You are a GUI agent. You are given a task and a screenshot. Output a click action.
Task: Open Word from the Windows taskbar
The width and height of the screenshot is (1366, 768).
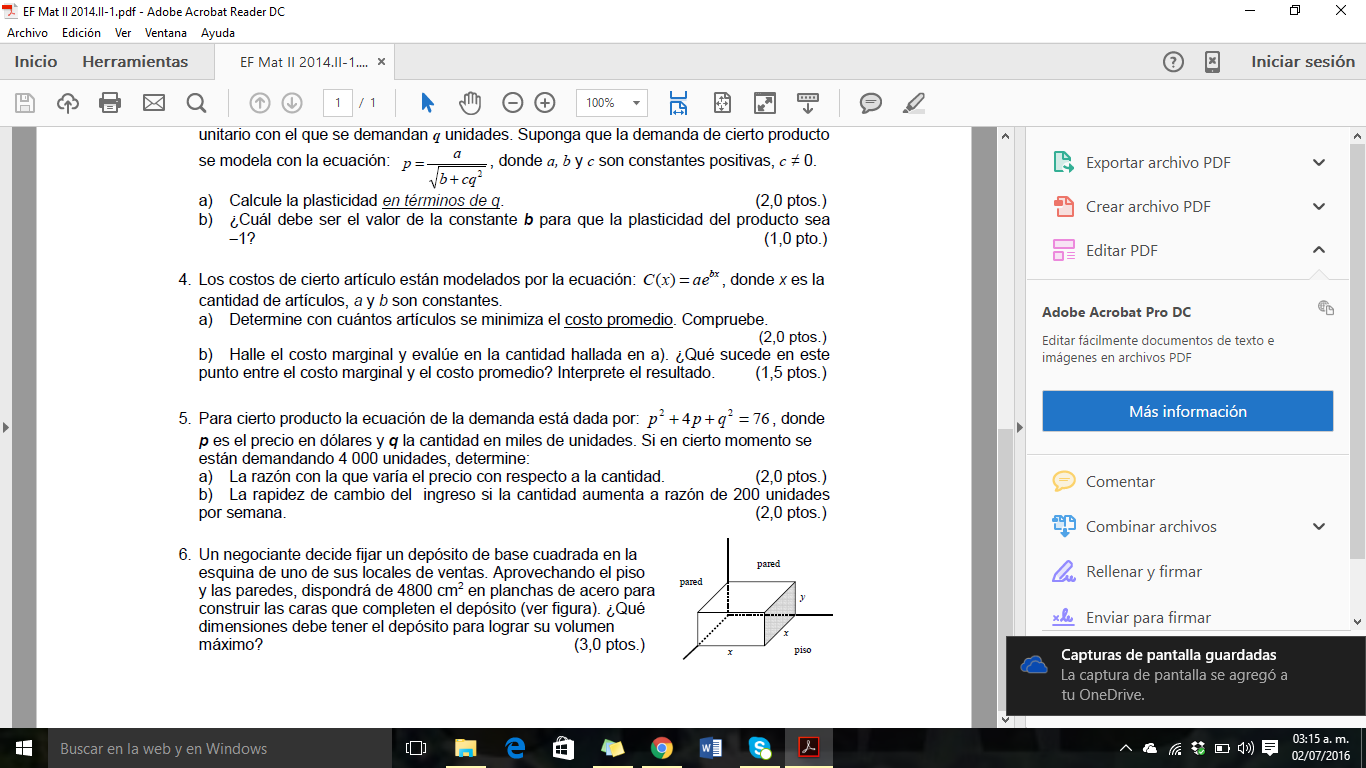click(x=711, y=748)
